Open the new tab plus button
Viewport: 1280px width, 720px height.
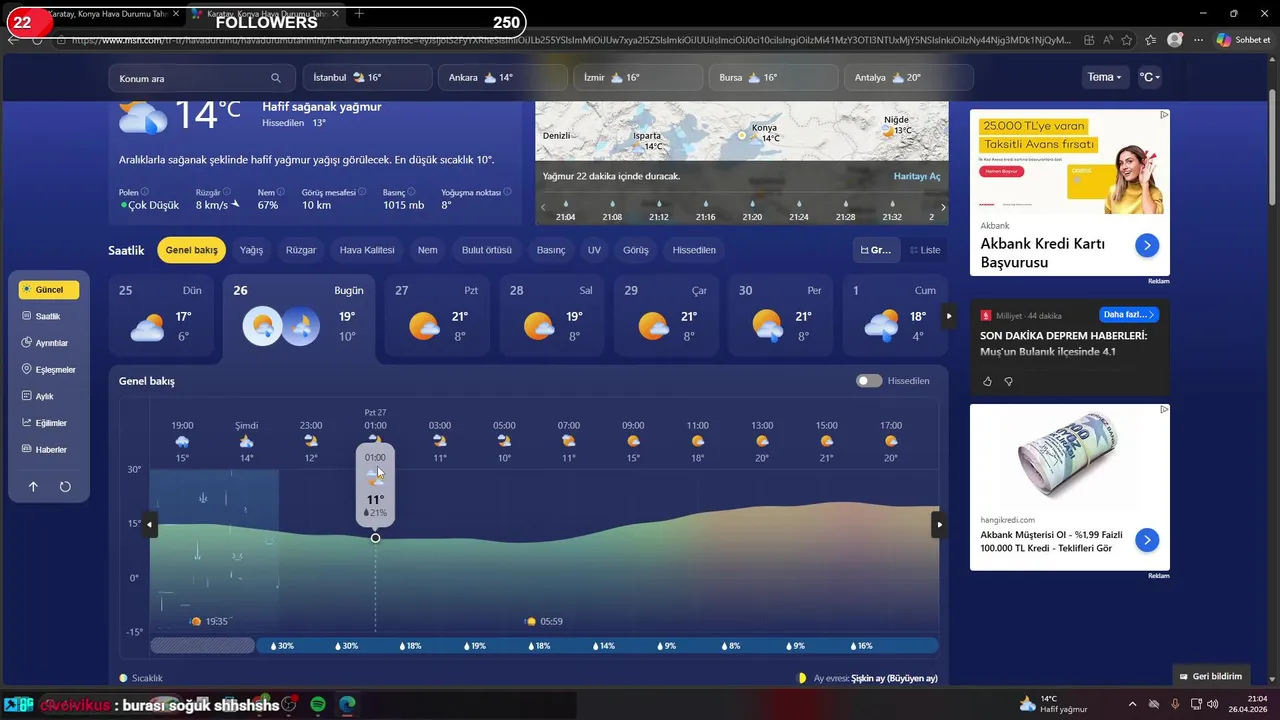(x=360, y=14)
